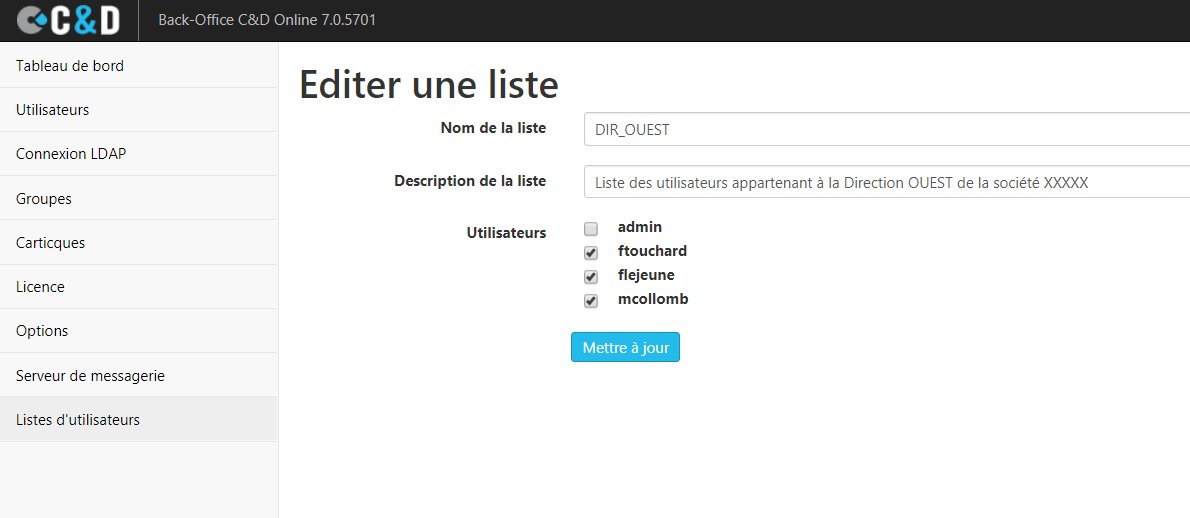The image size is (1190, 518).
Task: Enable the admin user checkbox
Action: point(591,229)
